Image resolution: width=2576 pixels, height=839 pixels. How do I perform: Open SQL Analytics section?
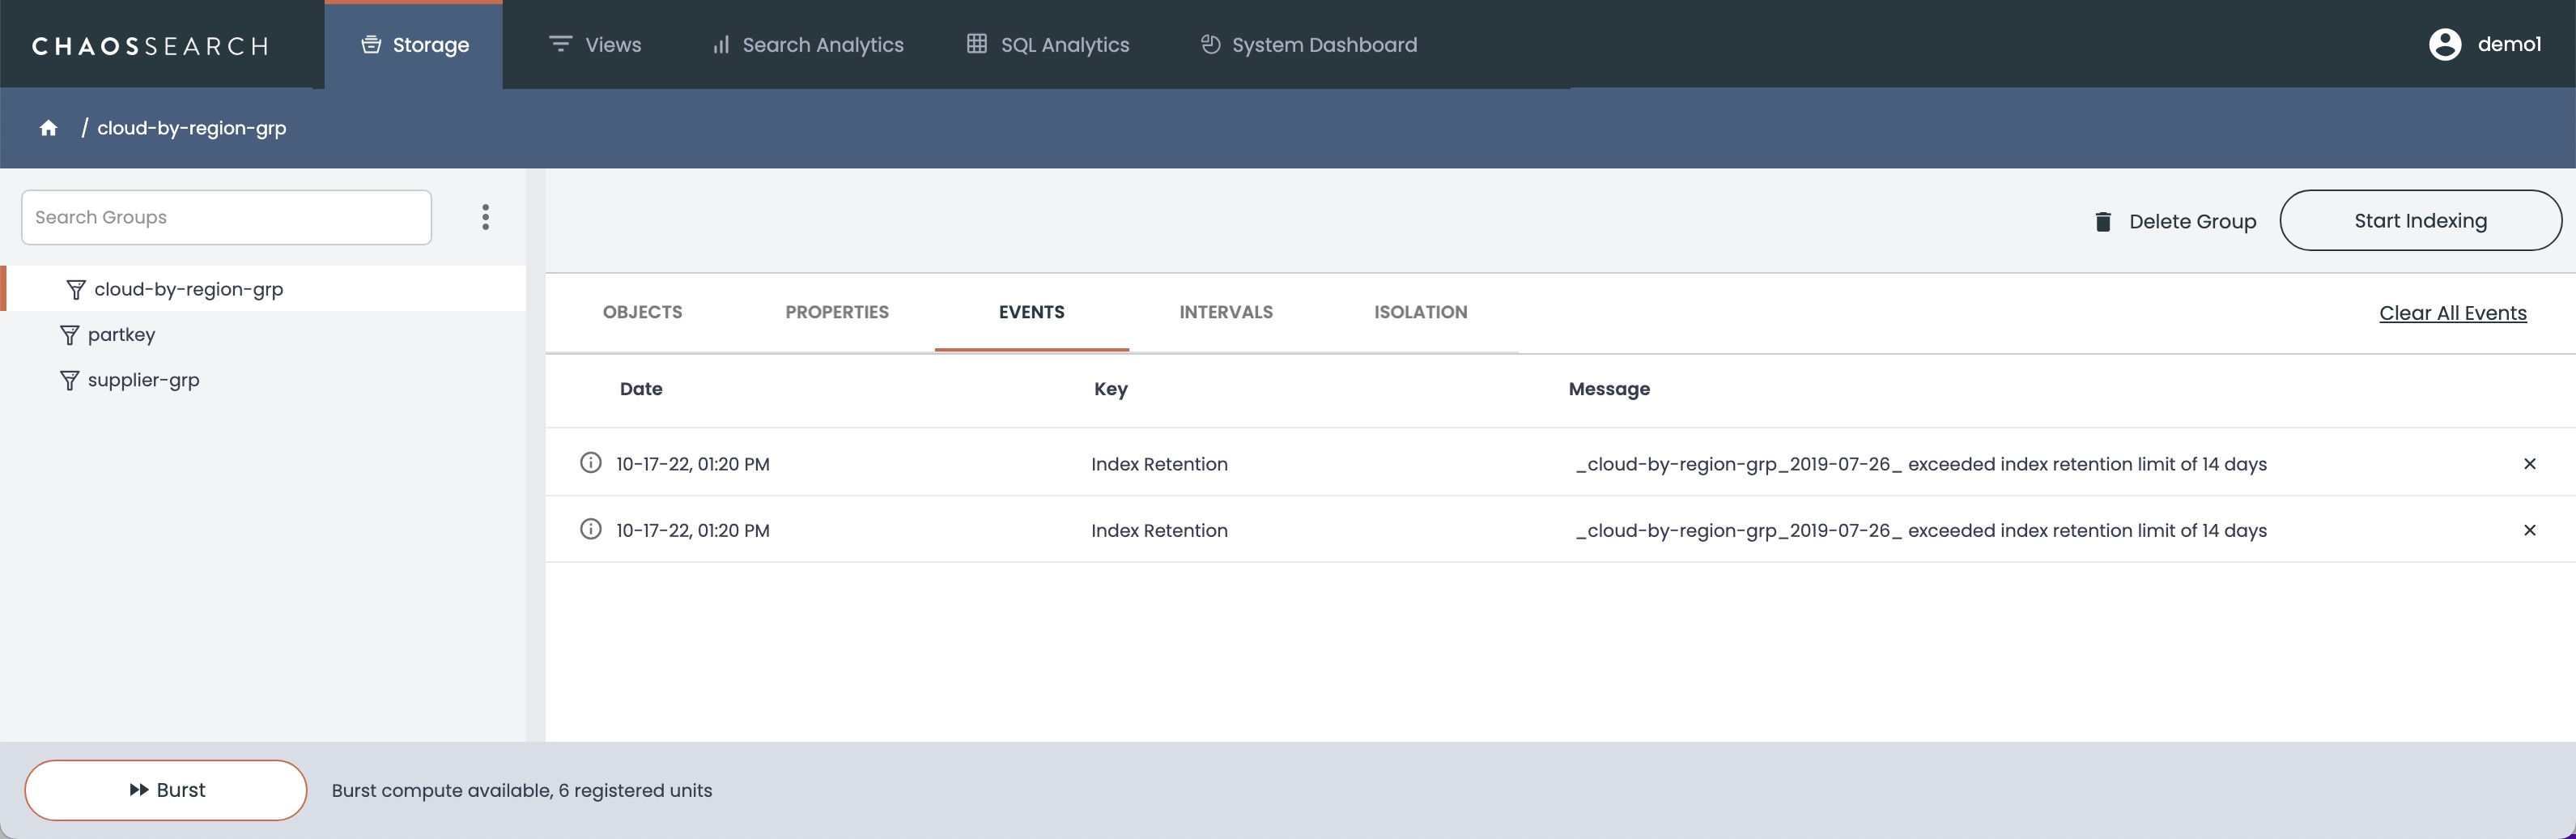(x=1048, y=45)
